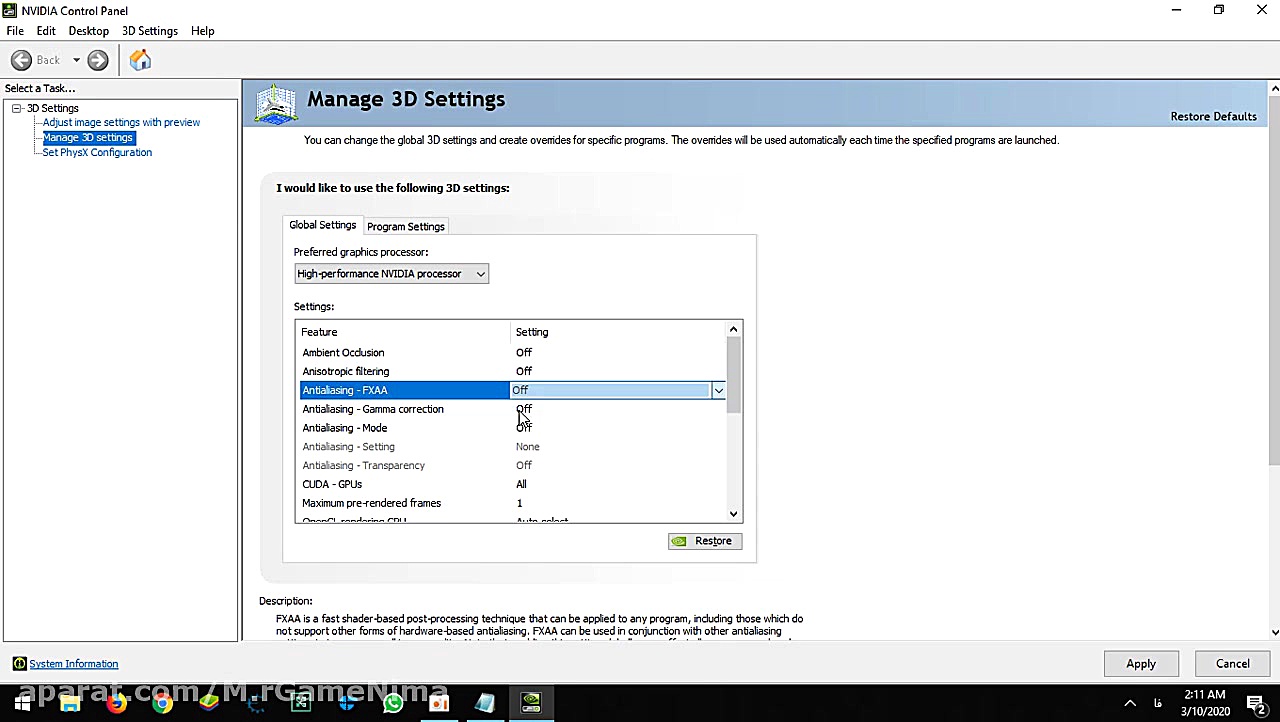1280x722 pixels.
Task: Click the Forward arrow button
Action: [x=97, y=60]
